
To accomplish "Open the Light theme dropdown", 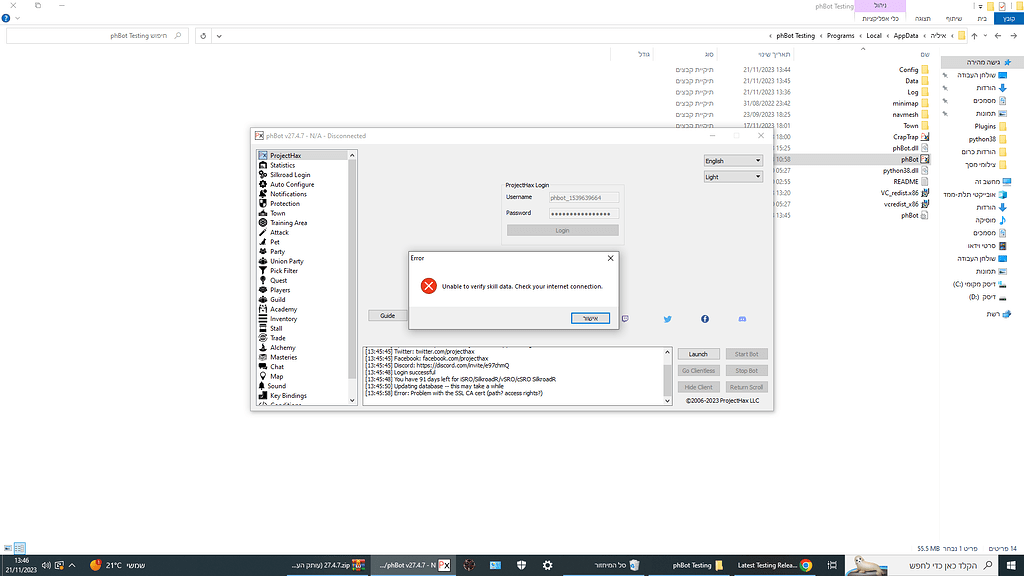I will pyautogui.click(x=732, y=175).
